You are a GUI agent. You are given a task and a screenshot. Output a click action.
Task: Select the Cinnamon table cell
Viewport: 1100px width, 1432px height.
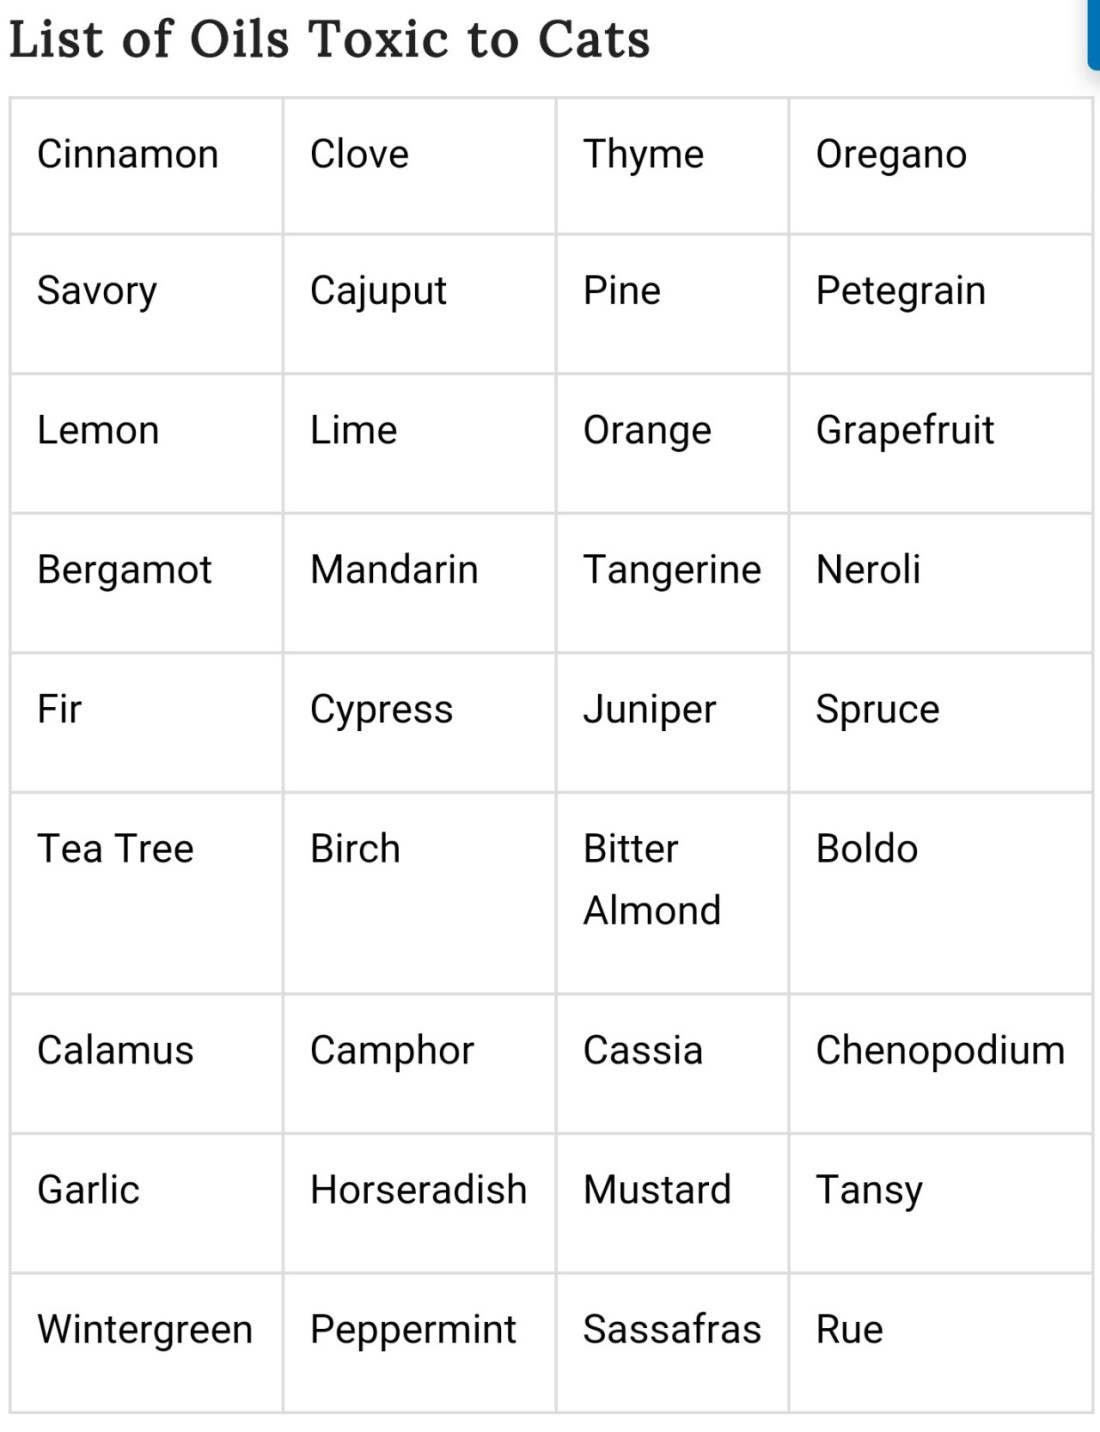point(128,155)
